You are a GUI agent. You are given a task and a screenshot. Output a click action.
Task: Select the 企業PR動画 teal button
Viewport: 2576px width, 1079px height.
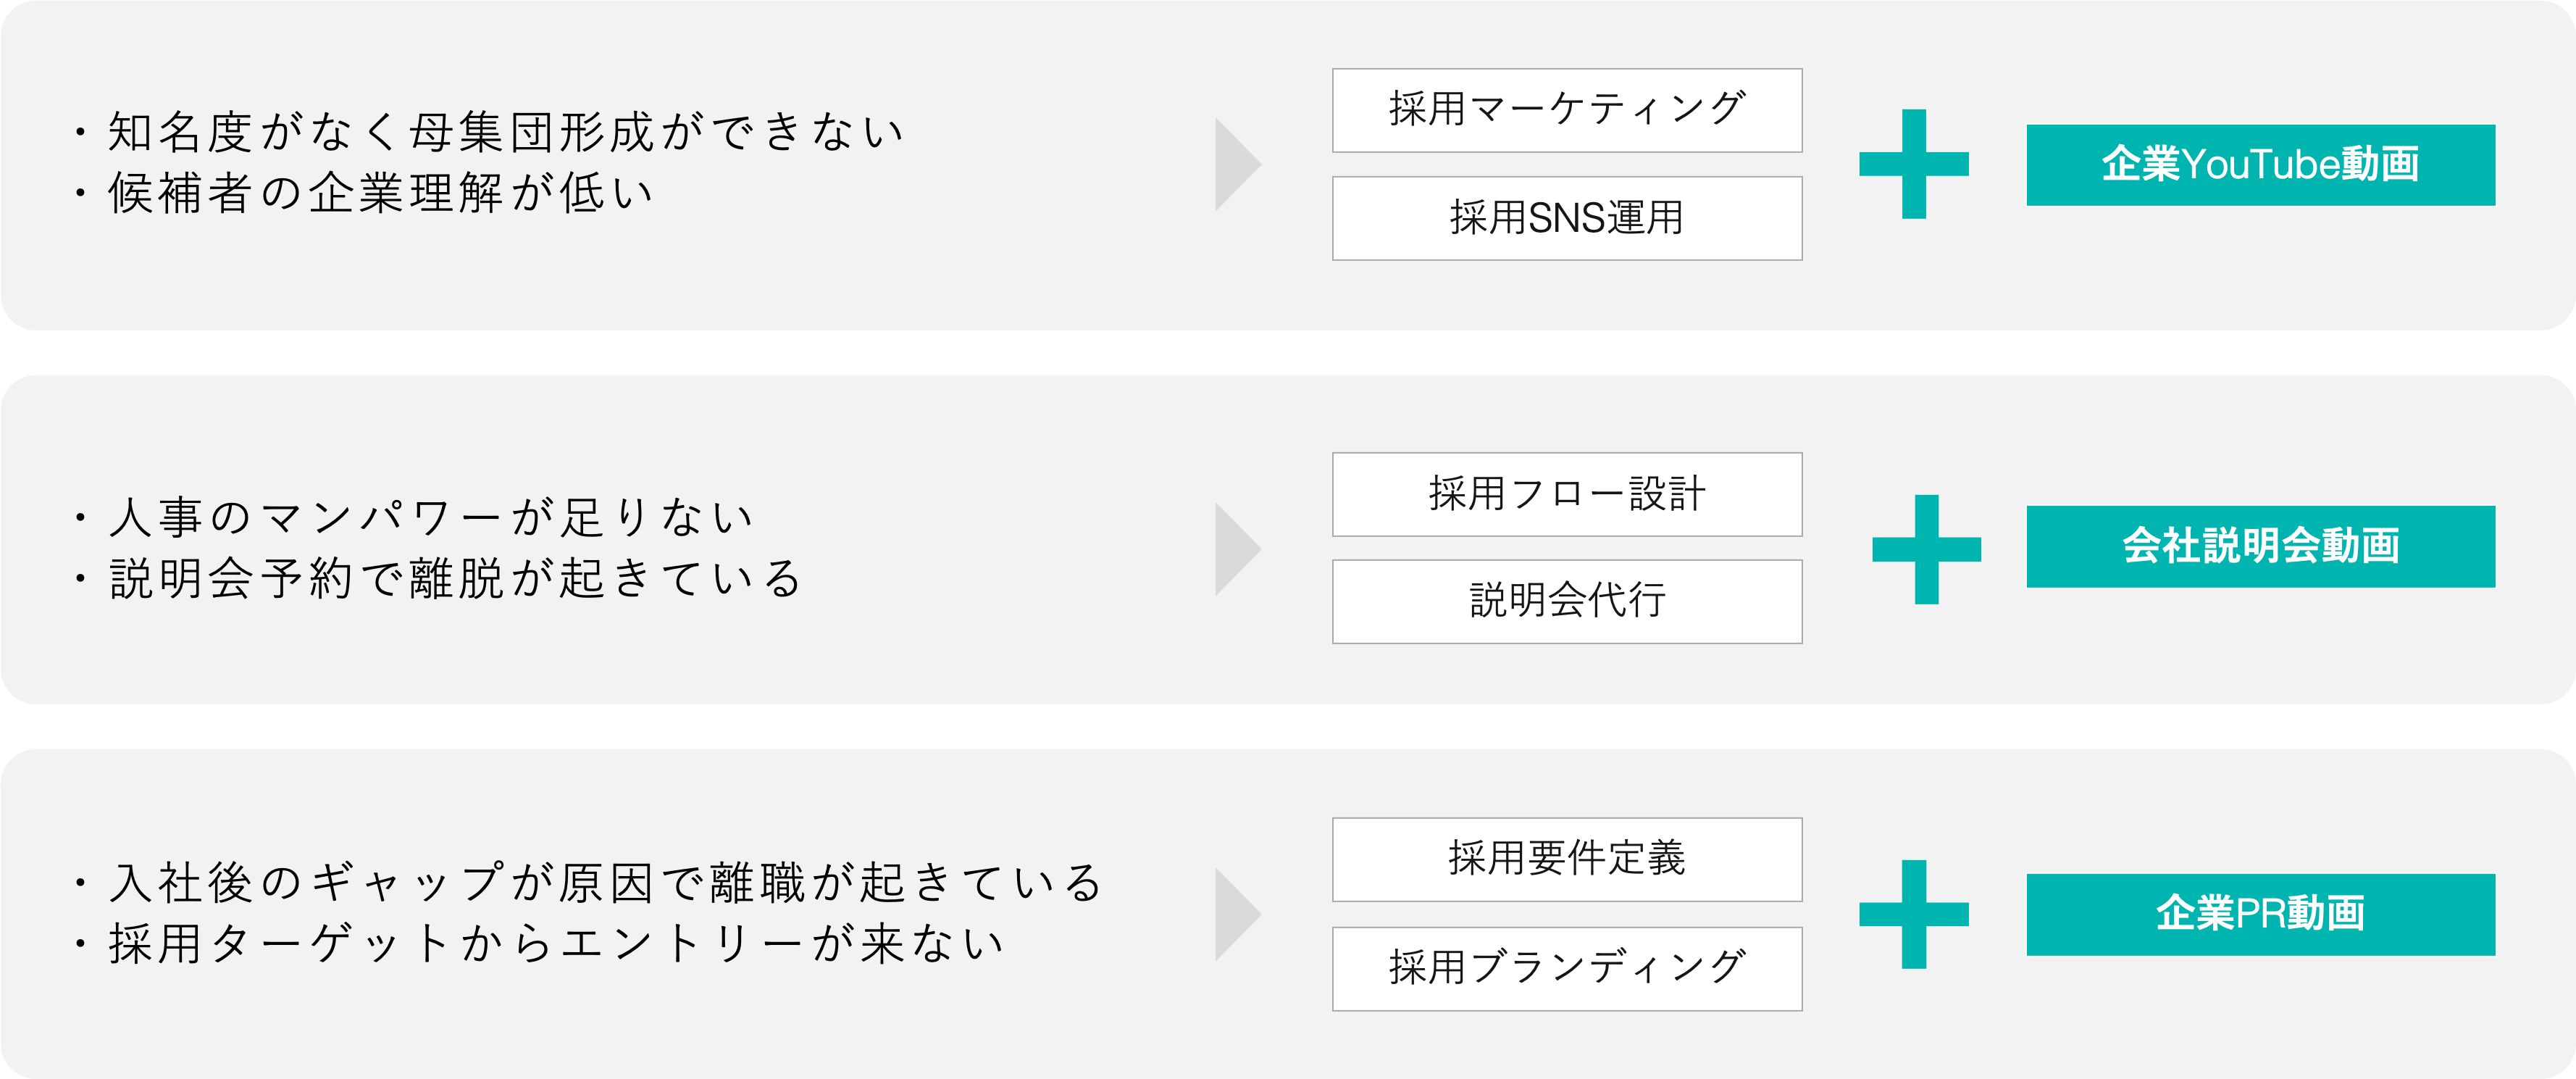pos(2260,914)
